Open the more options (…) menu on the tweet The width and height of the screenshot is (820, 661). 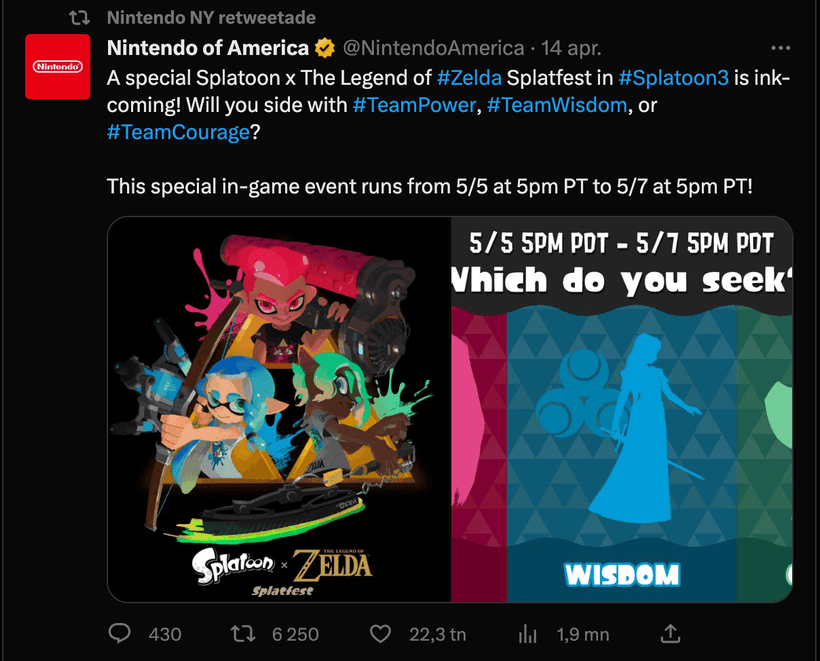click(781, 47)
